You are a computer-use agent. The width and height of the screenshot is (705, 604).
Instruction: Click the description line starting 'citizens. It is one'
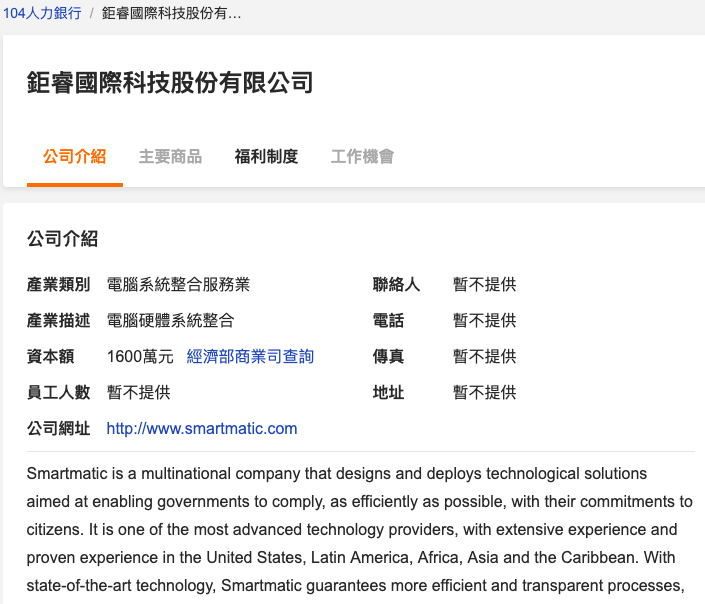352,529
